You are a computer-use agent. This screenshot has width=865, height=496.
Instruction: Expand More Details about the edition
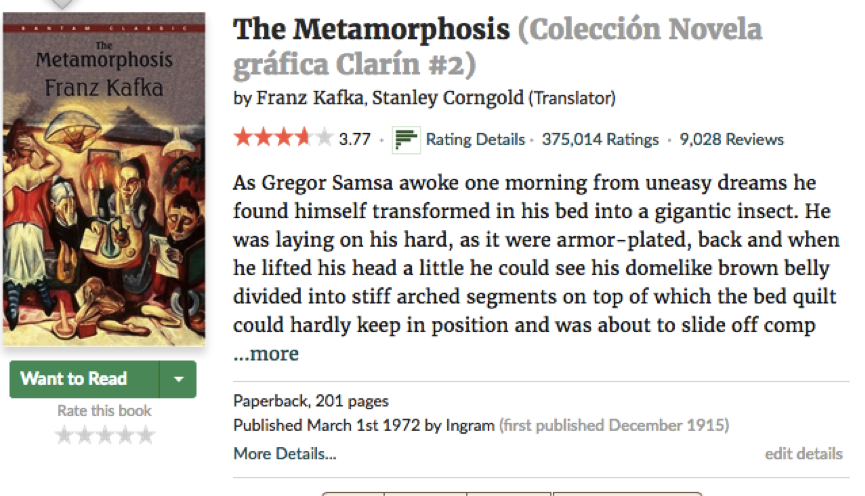[x=285, y=454]
